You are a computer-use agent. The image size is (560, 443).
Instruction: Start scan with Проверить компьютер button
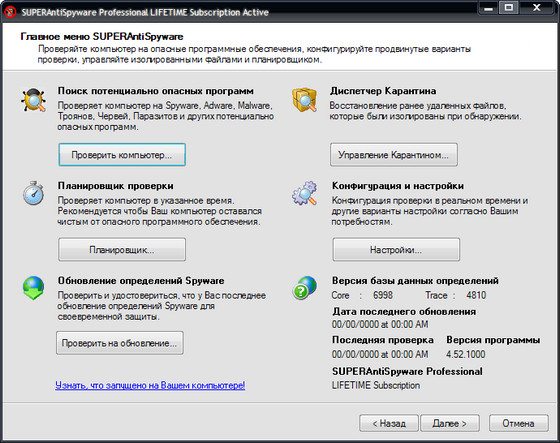(x=122, y=155)
